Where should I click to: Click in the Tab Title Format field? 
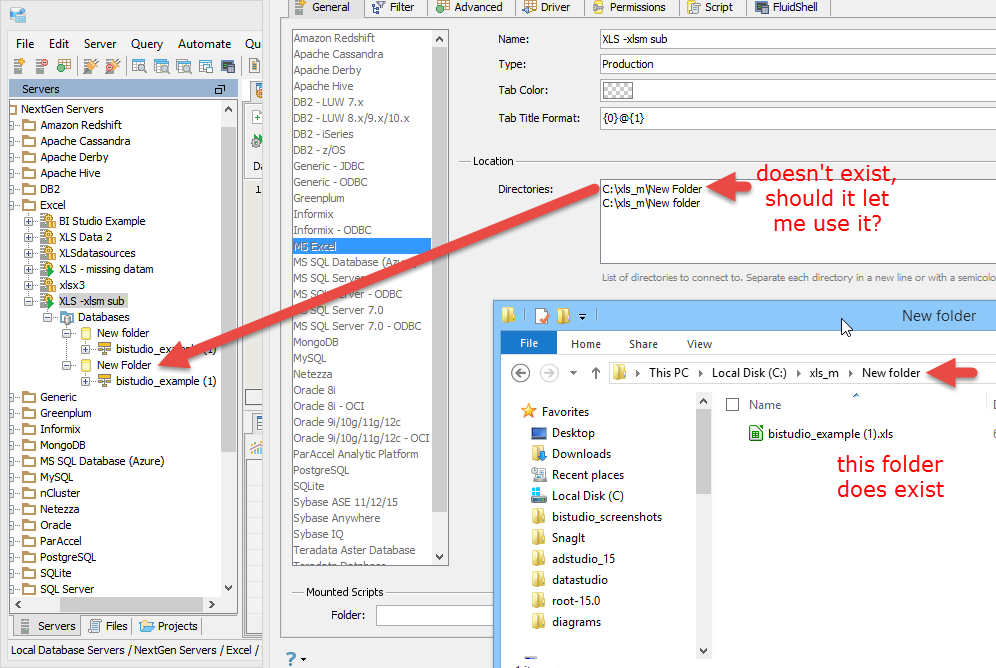pos(798,118)
